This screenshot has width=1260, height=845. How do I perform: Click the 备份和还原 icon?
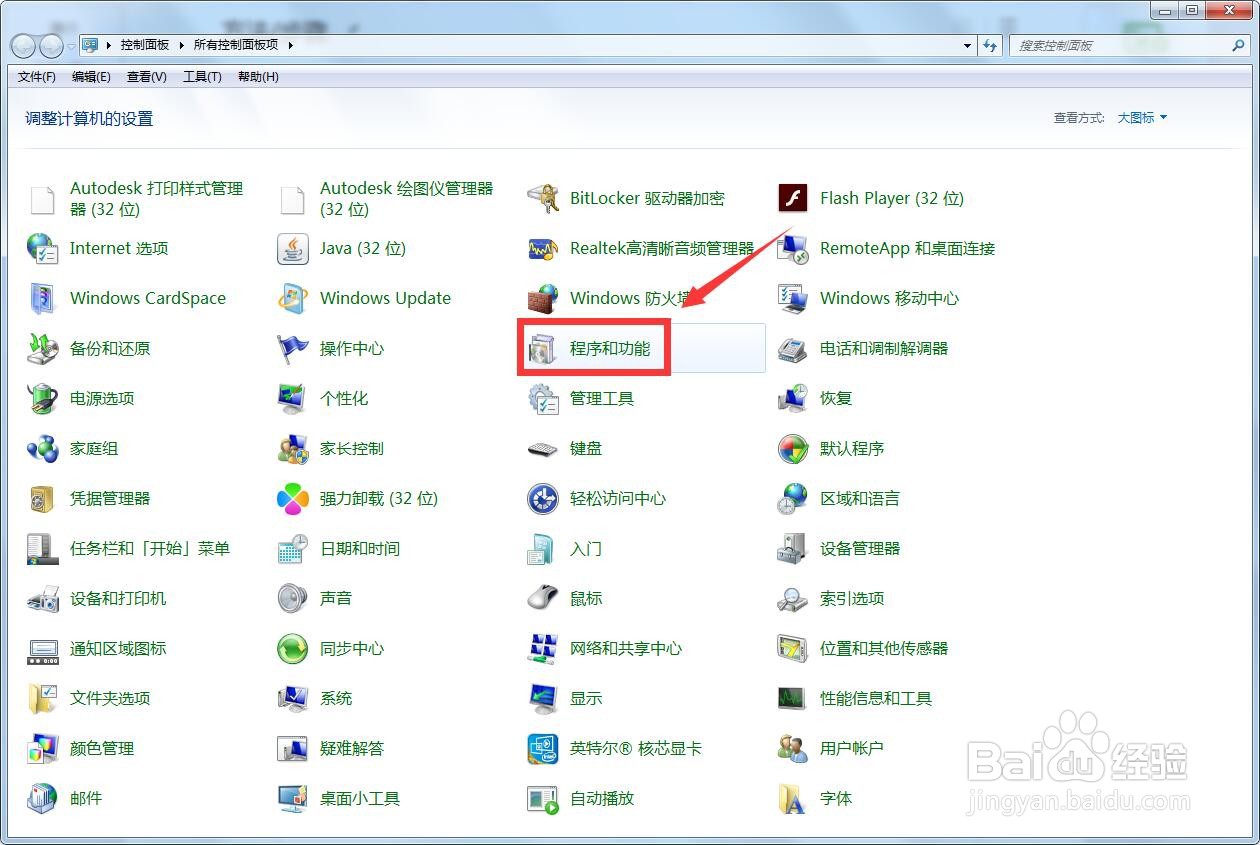43,348
